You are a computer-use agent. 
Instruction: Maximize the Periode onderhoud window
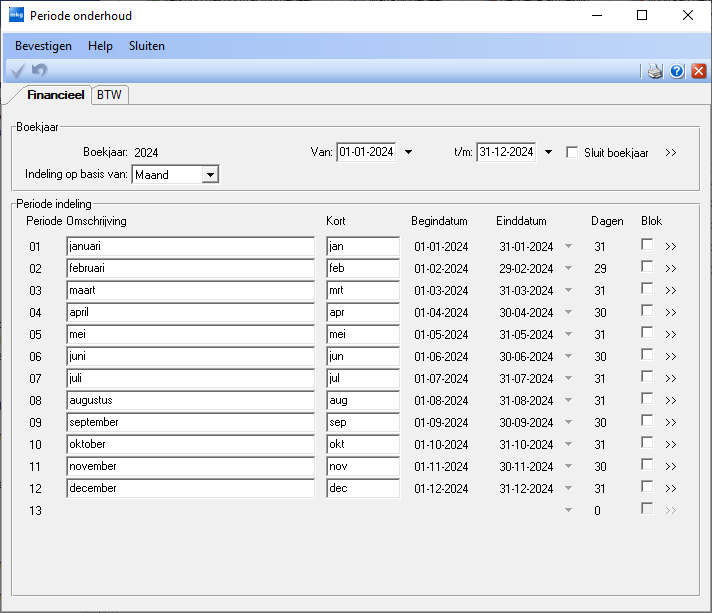coord(642,15)
